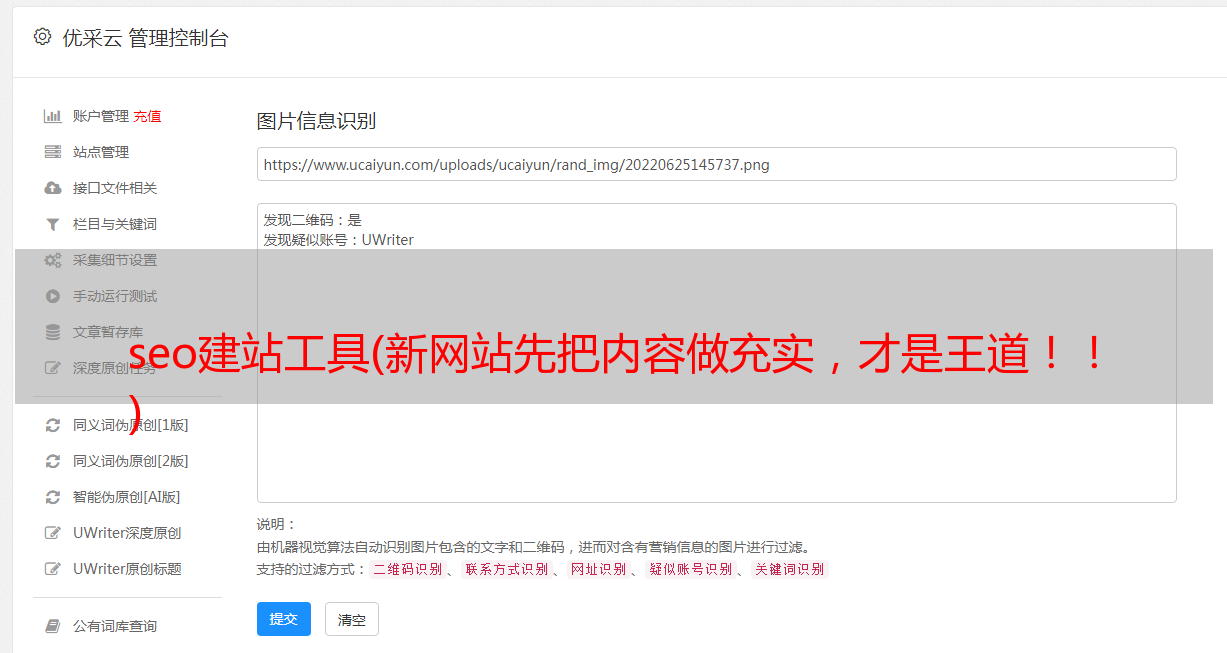This screenshot has width=1227, height=653.
Task: Open 站点管理 in the sidebar
Action: click(x=101, y=152)
